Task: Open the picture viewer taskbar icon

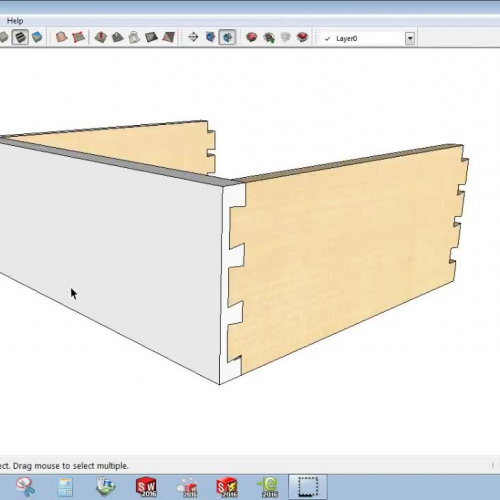Action: click(106, 487)
